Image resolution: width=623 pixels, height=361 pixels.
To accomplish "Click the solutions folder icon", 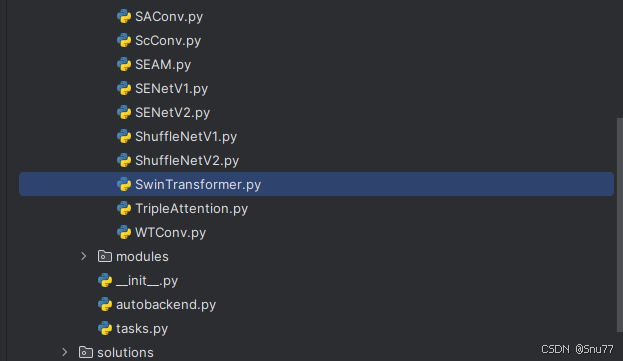I will [x=86, y=352].
